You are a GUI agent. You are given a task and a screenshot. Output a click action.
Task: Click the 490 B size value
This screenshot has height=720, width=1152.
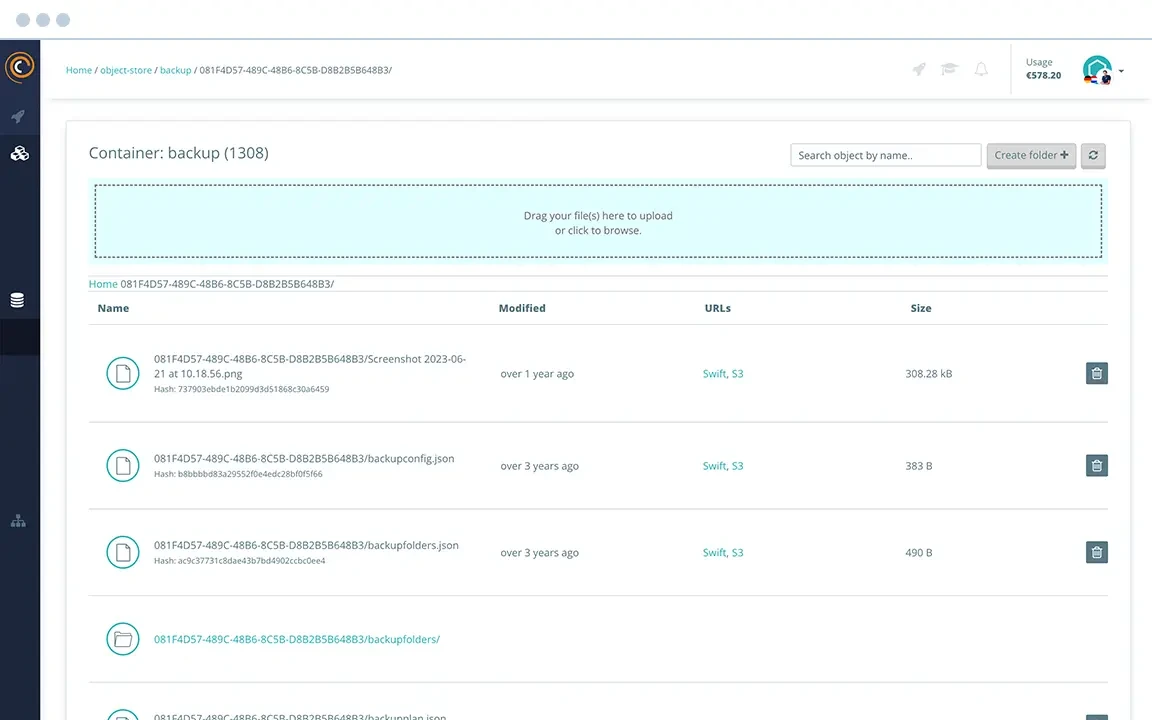[x=918, y=552]
